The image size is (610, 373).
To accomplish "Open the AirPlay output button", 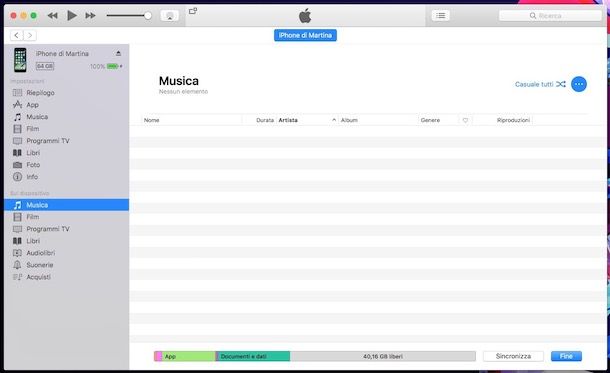I will 170,16.
